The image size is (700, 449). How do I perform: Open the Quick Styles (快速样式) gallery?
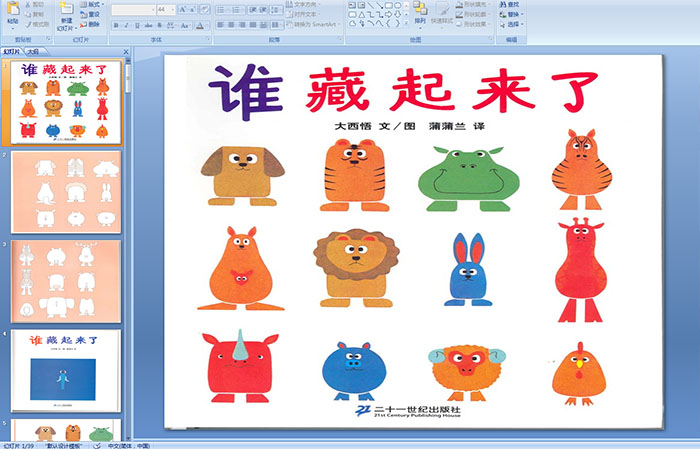(442, 14)
